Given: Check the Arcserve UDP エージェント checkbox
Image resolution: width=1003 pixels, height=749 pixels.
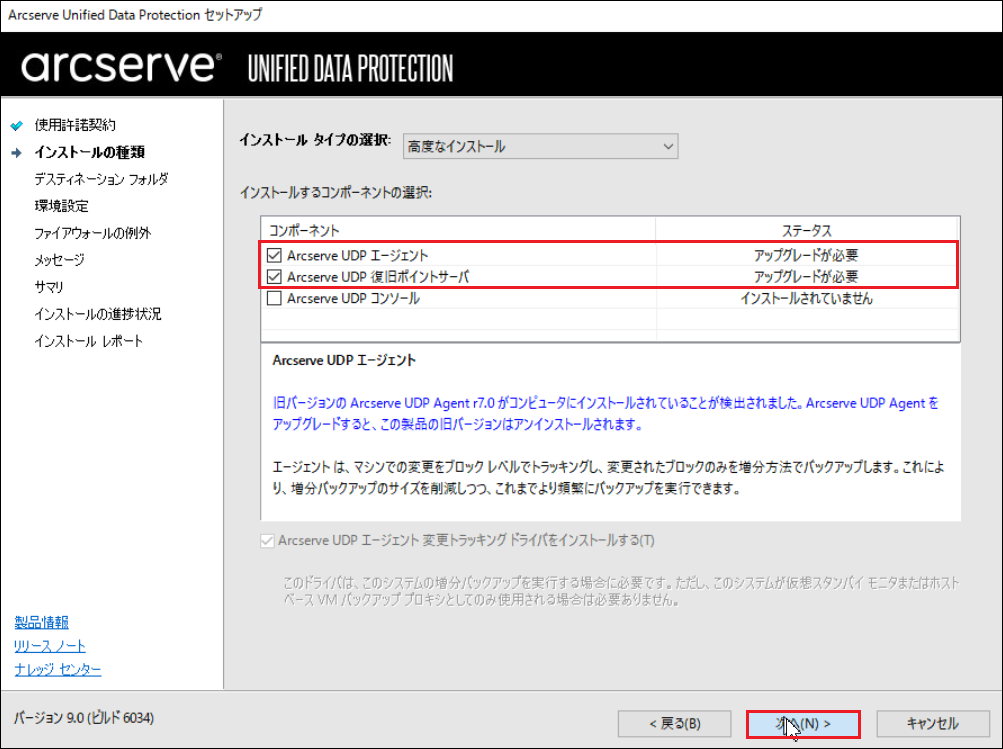Looking at the screenshot, I should [x=274, y=255].
